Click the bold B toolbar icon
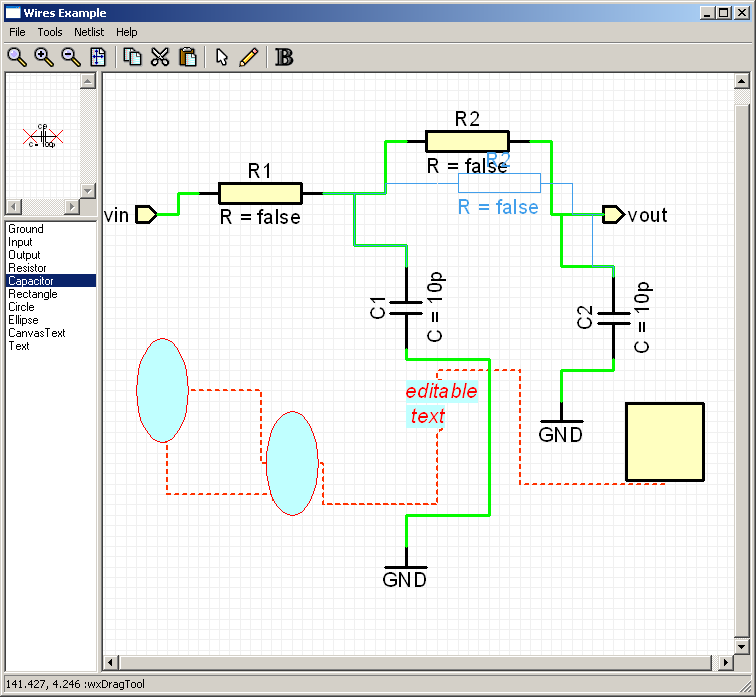This screenshot has height=697, width=756. tap(284, 56)
